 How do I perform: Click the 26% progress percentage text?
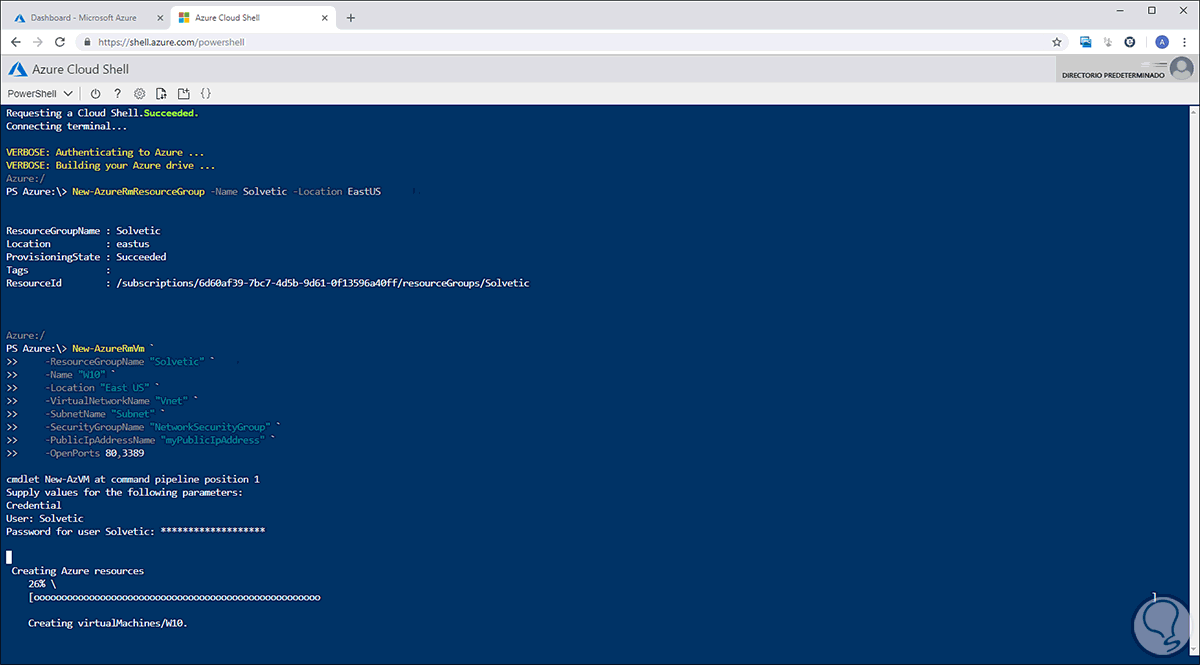click(37, 583)
